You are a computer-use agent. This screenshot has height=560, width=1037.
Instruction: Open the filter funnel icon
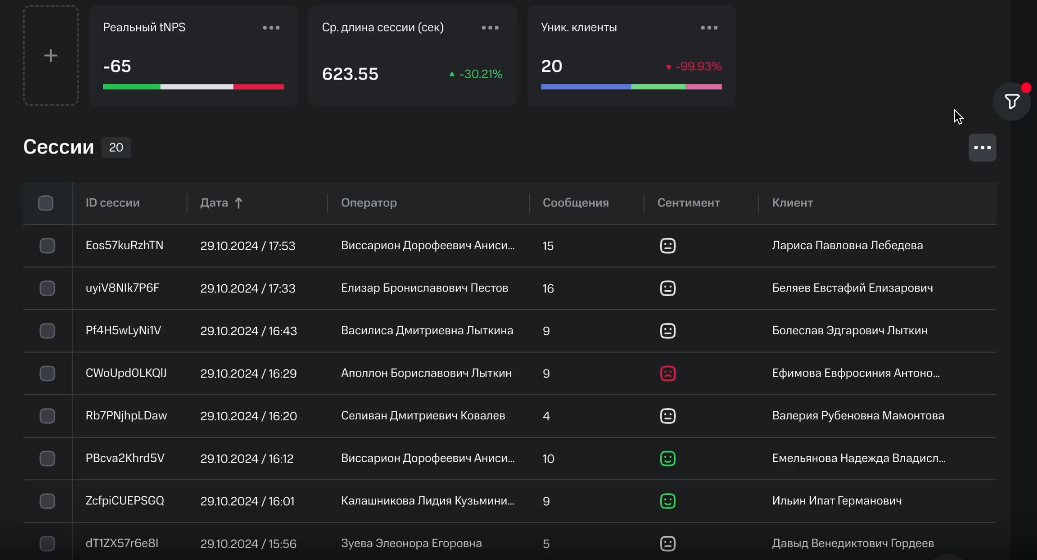1012,102
